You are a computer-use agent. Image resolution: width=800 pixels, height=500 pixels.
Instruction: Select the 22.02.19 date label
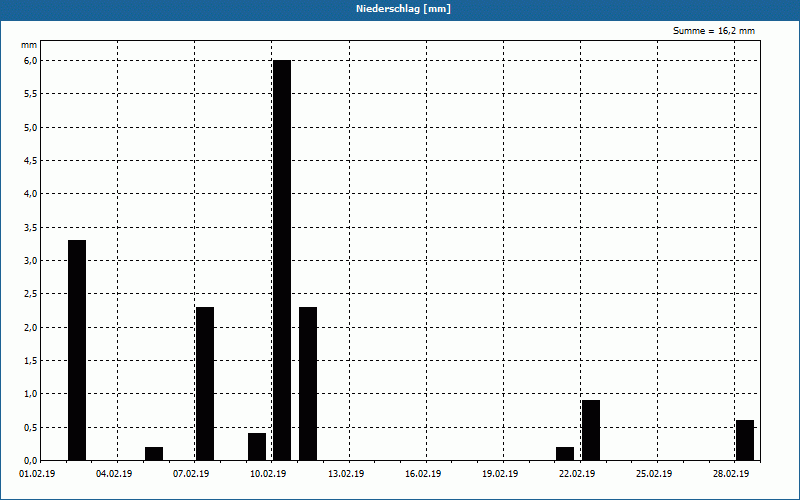(577, 474)
